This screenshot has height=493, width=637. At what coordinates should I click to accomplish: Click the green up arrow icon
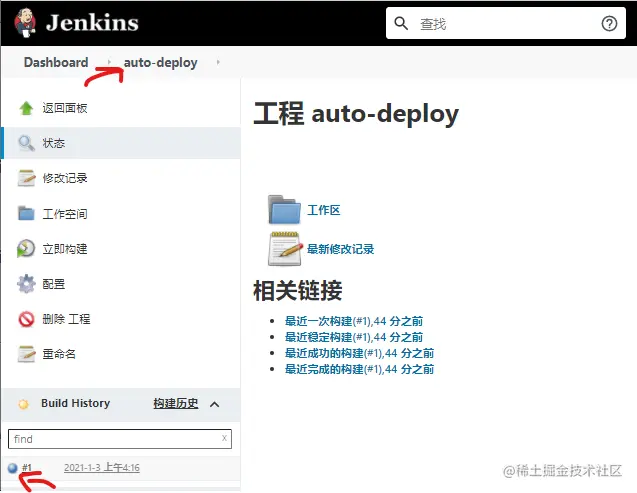click(x=26, y=108)
